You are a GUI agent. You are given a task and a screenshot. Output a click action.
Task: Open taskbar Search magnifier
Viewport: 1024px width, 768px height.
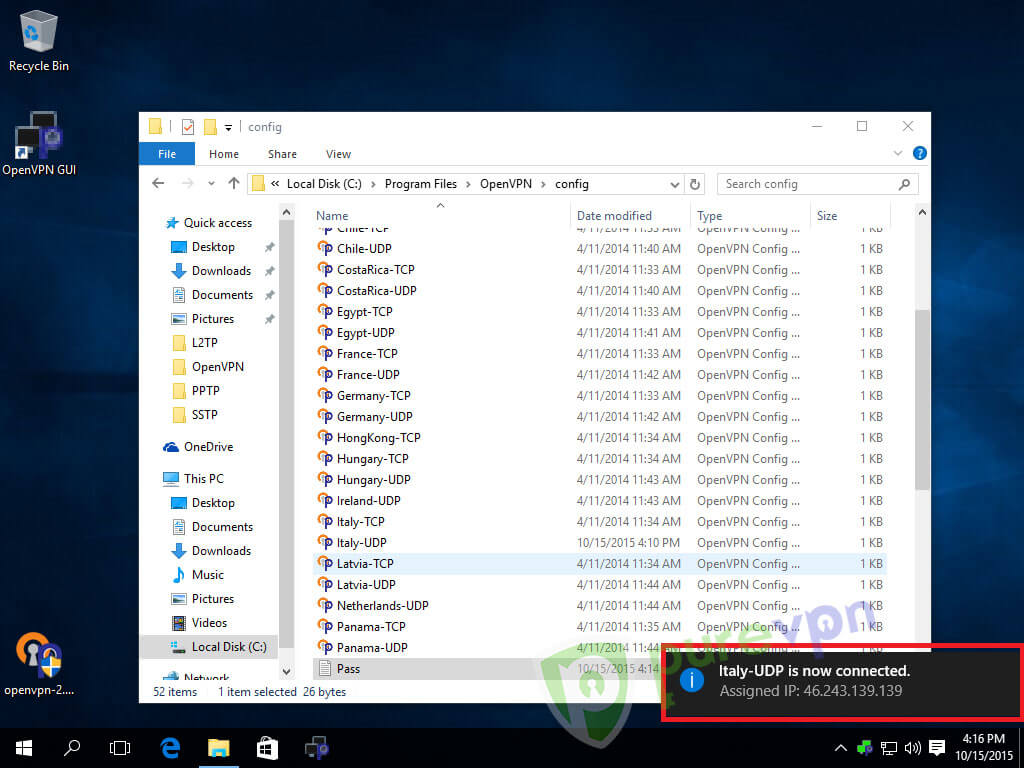coord(72,748)
